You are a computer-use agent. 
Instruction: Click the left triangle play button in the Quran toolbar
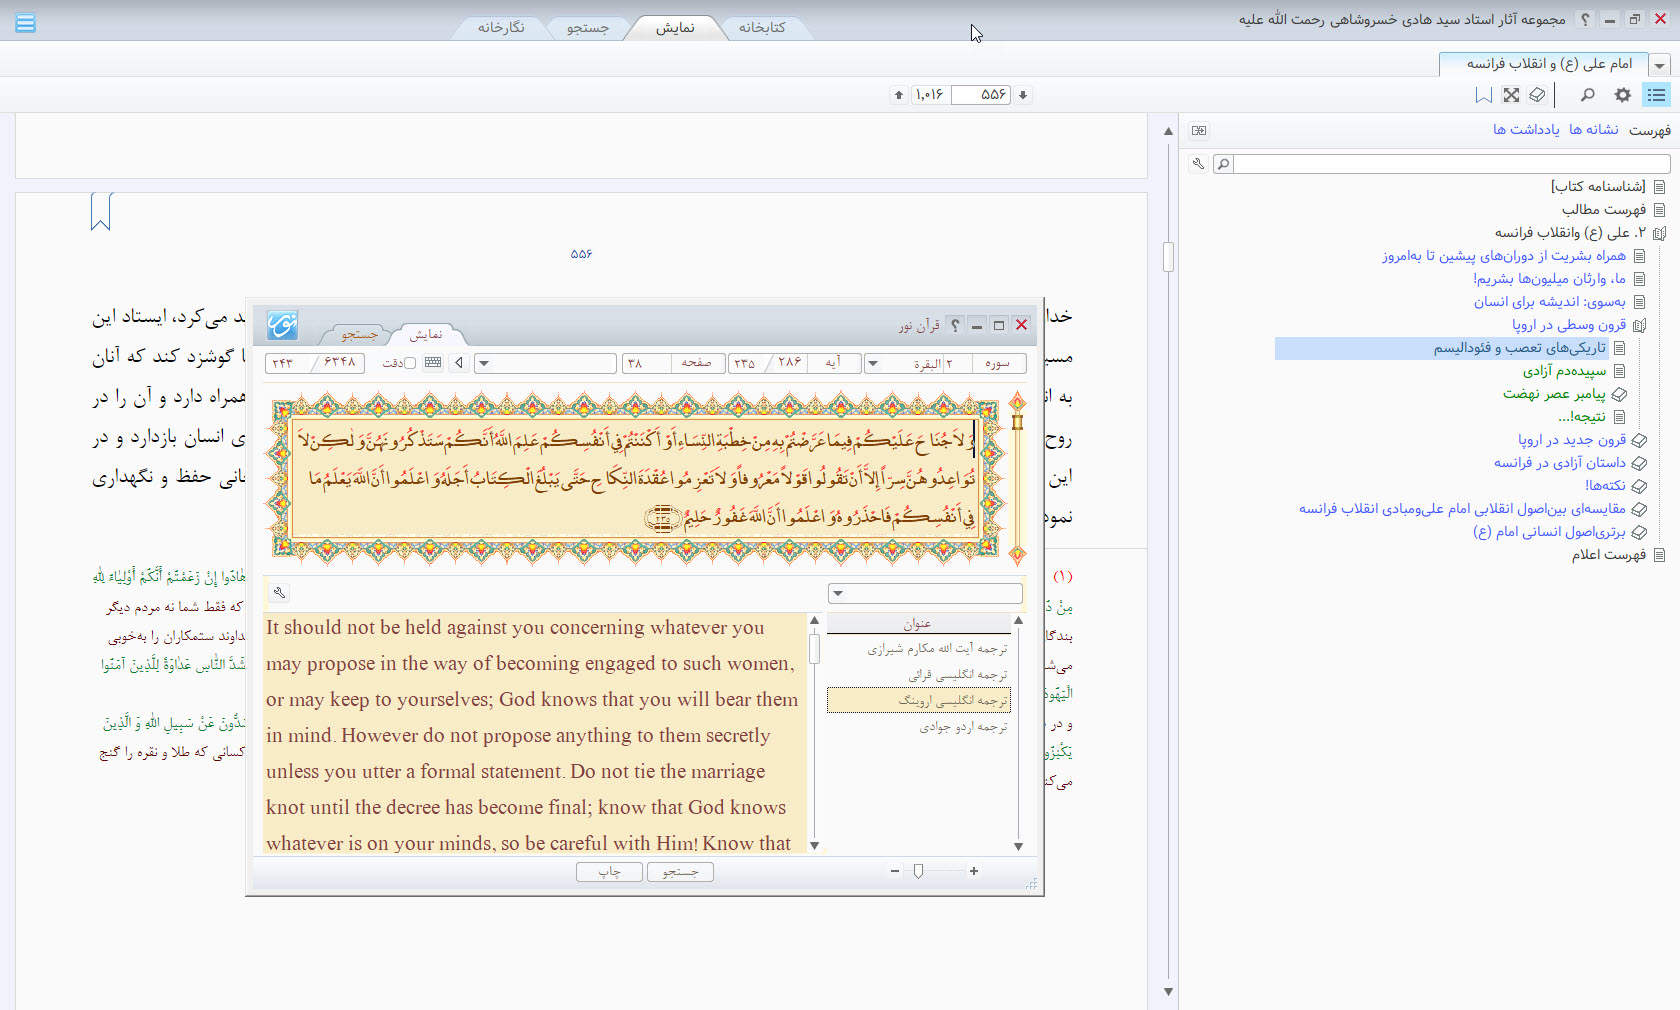[459, 363]
